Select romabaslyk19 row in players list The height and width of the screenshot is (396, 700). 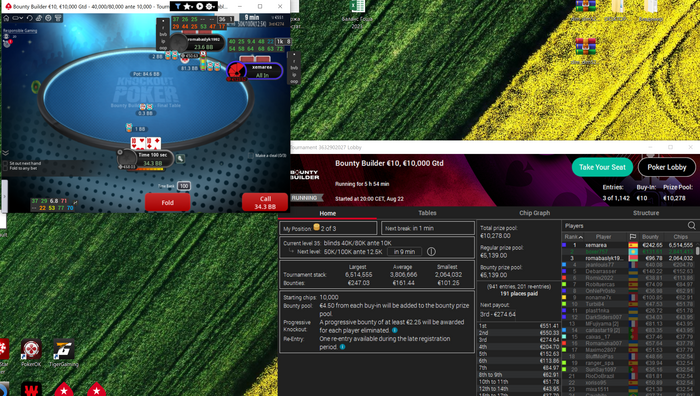click(x=627, y=258)
